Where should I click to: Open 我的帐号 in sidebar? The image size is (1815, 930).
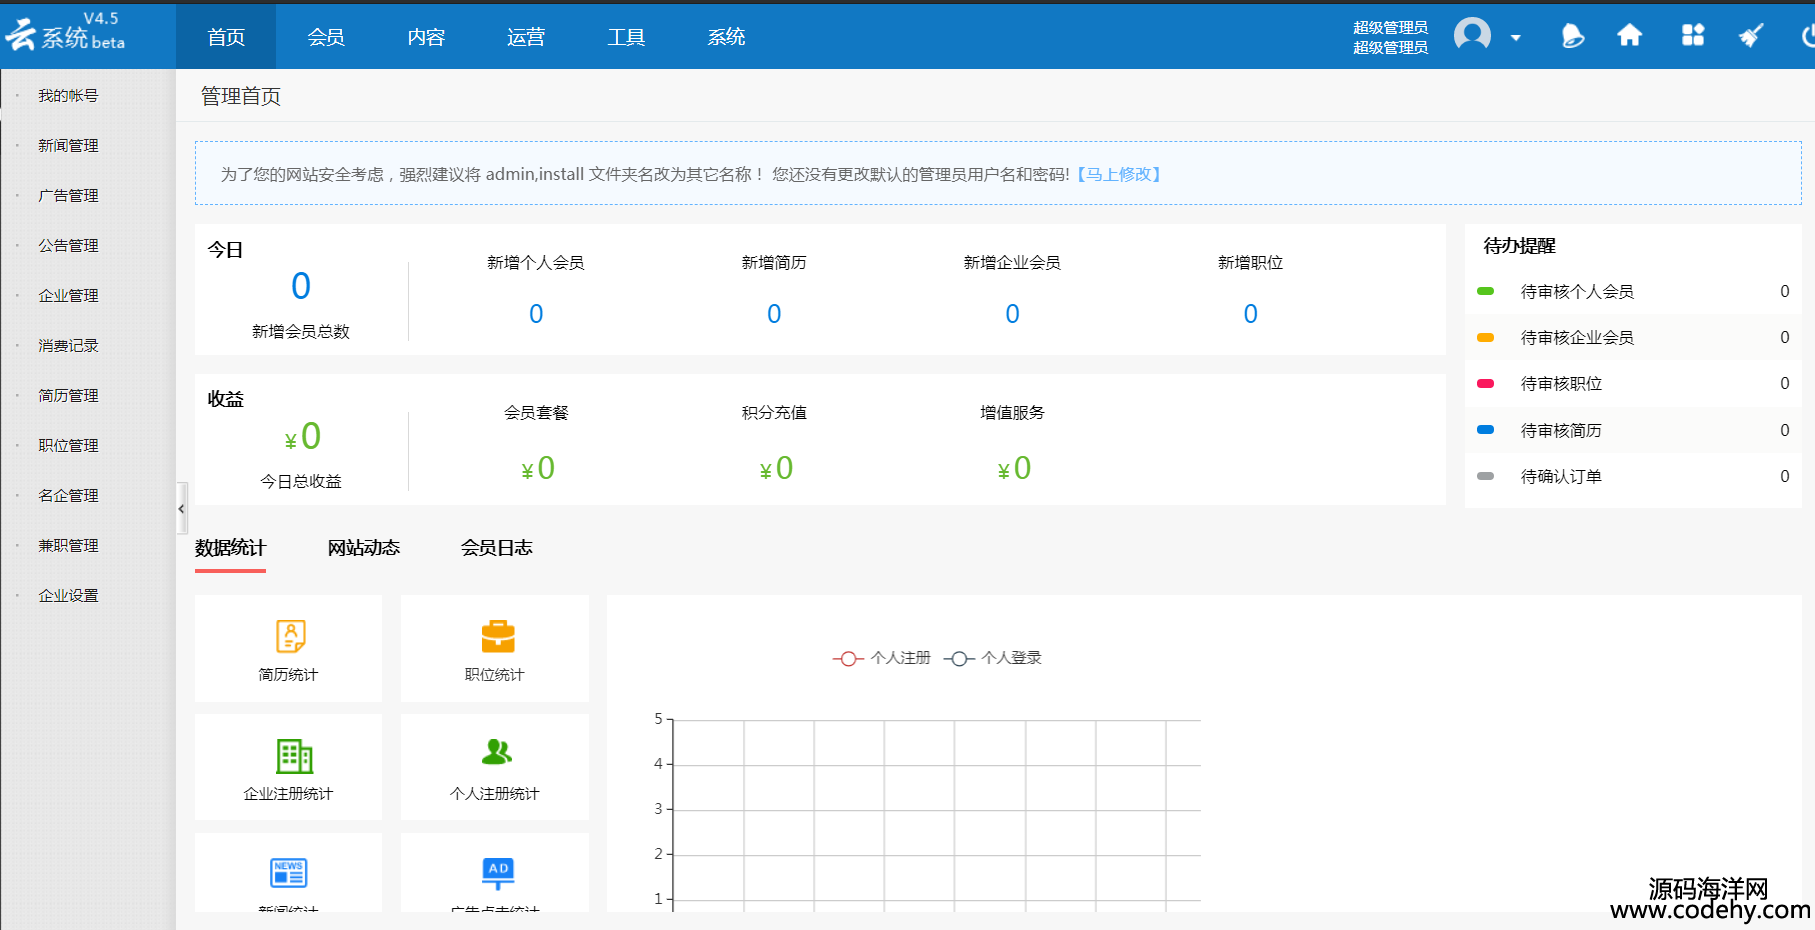coord(68,96)
